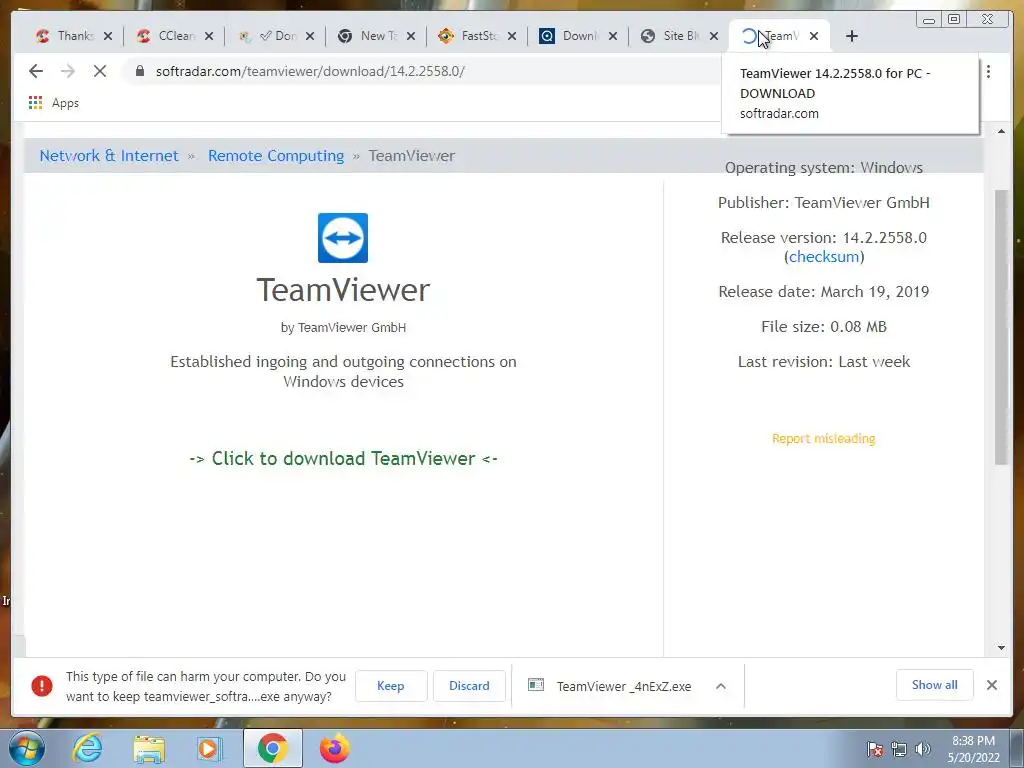The width and height of the screenshot is (1024, 768).
Task: Expand options for TeamViewer_4nExZ.exe download
Action: coord(721,686)
